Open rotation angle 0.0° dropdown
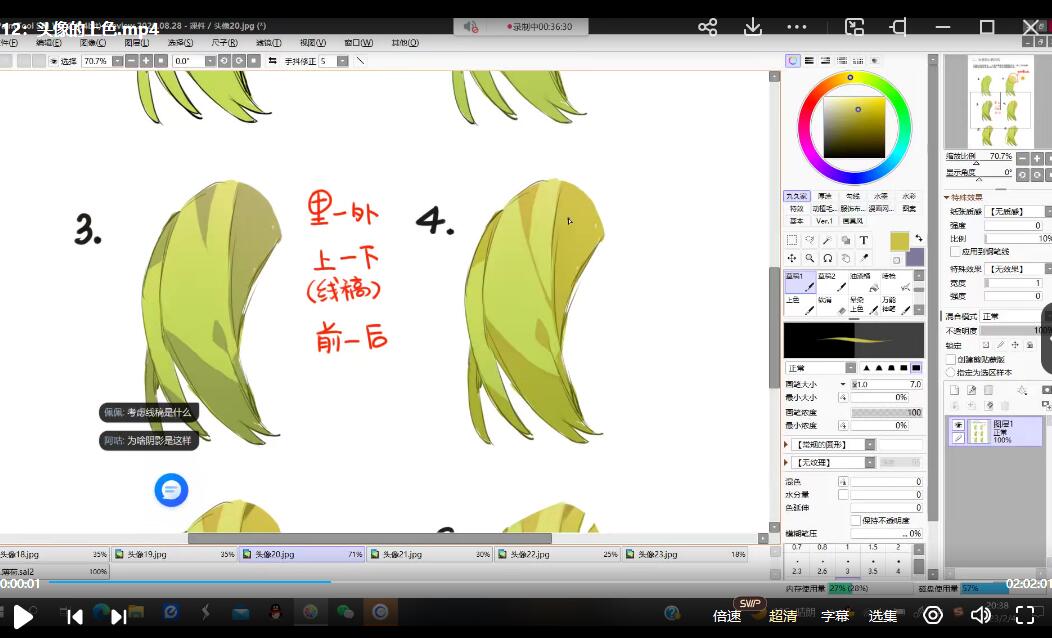Viewport: 1052px width, 638px height. point(210,61)
